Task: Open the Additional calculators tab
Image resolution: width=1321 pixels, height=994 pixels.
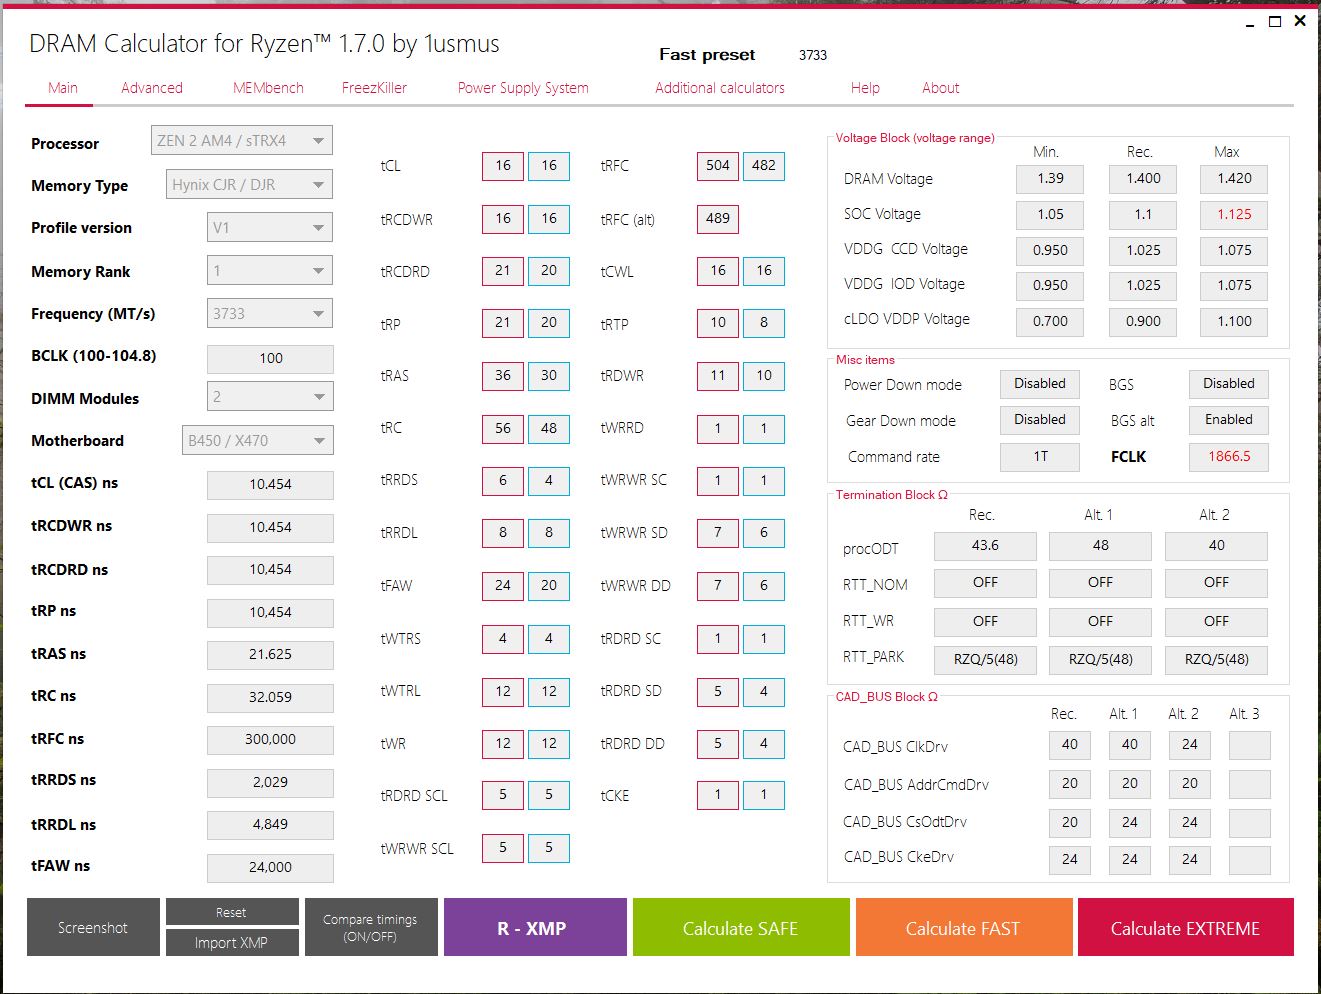Action: pyautogui.click(x=720, y=88)
